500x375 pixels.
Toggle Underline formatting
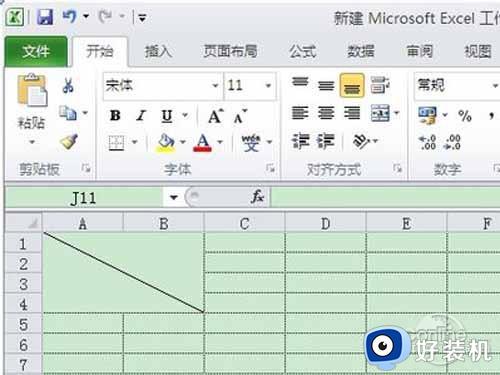coord(167,116)
